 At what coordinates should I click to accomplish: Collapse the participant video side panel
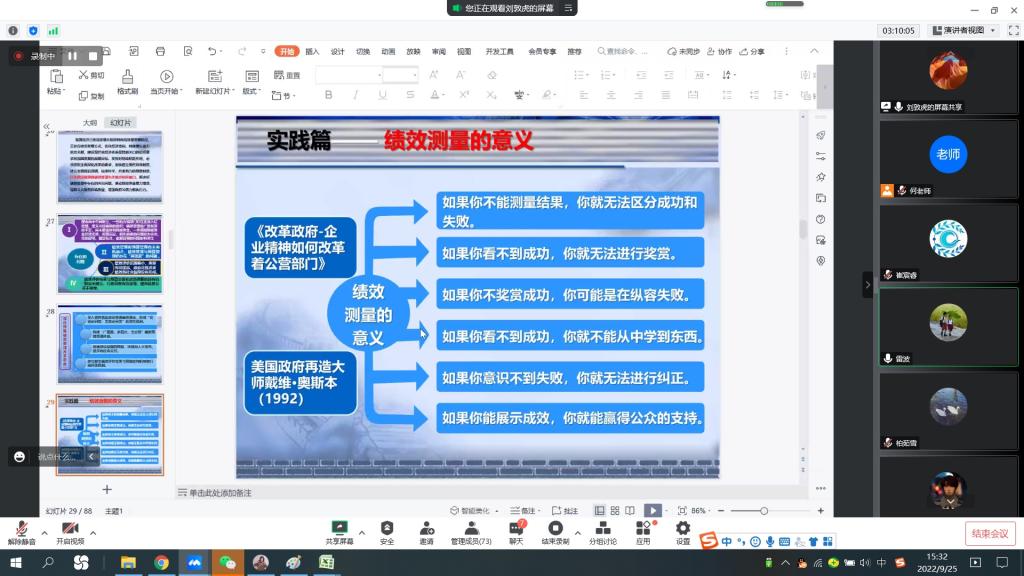(867, 285)
